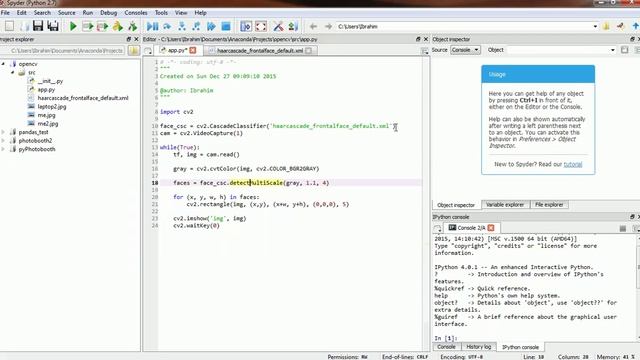Open the File menu
This screenshot has height=360, width=640.
(x=5, y=13)
